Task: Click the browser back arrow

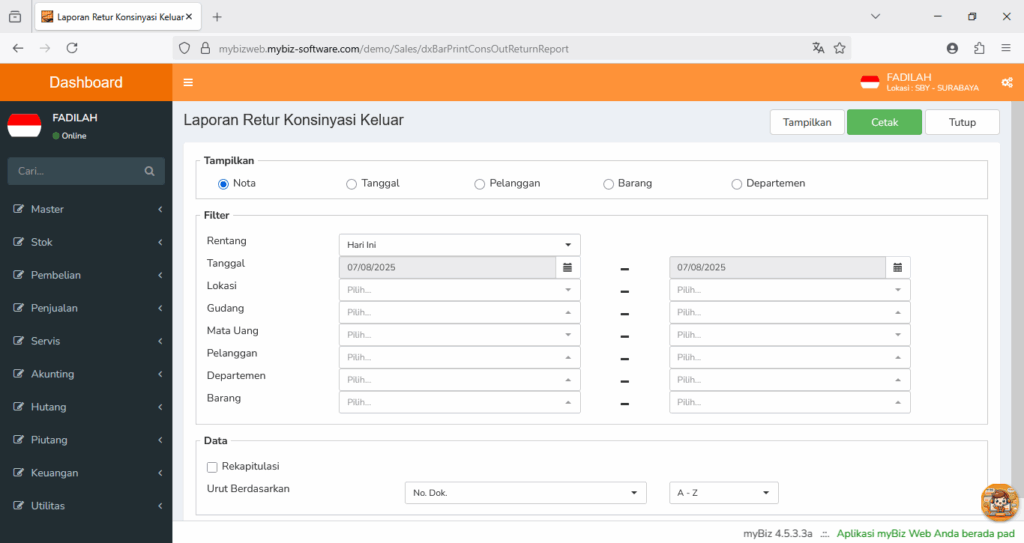Action: point(18,48)
